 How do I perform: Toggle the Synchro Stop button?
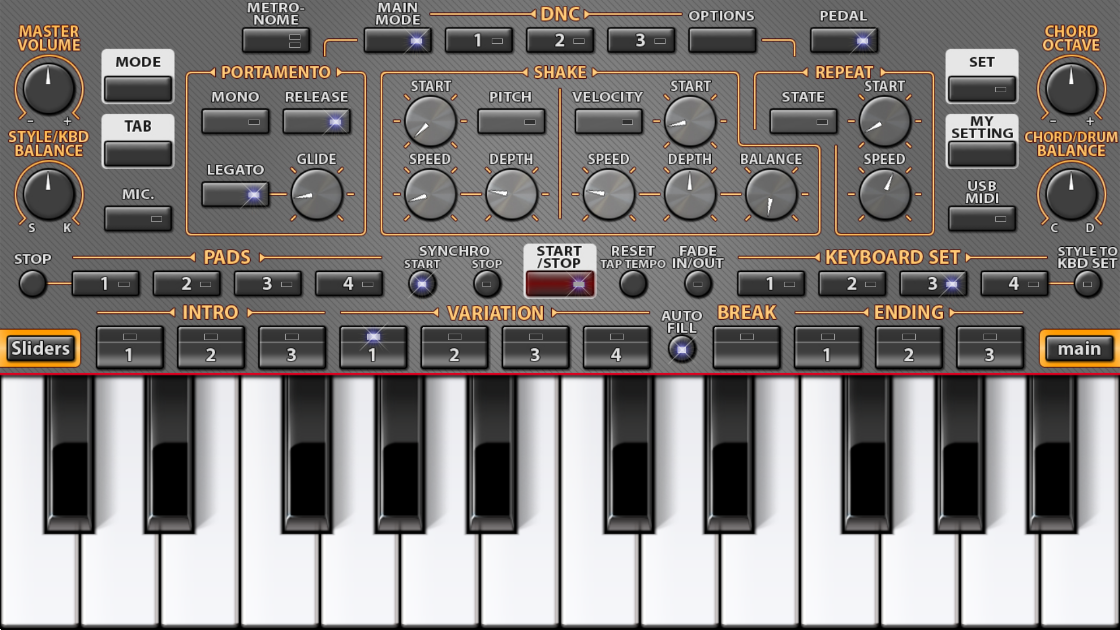click(487, 284)
